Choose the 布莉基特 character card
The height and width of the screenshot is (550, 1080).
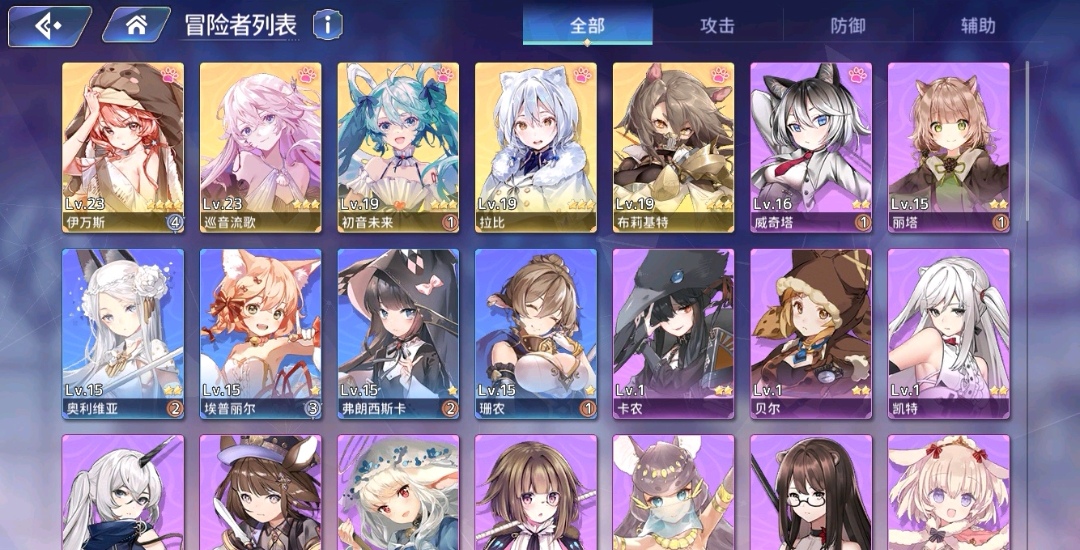pos(674,147)
